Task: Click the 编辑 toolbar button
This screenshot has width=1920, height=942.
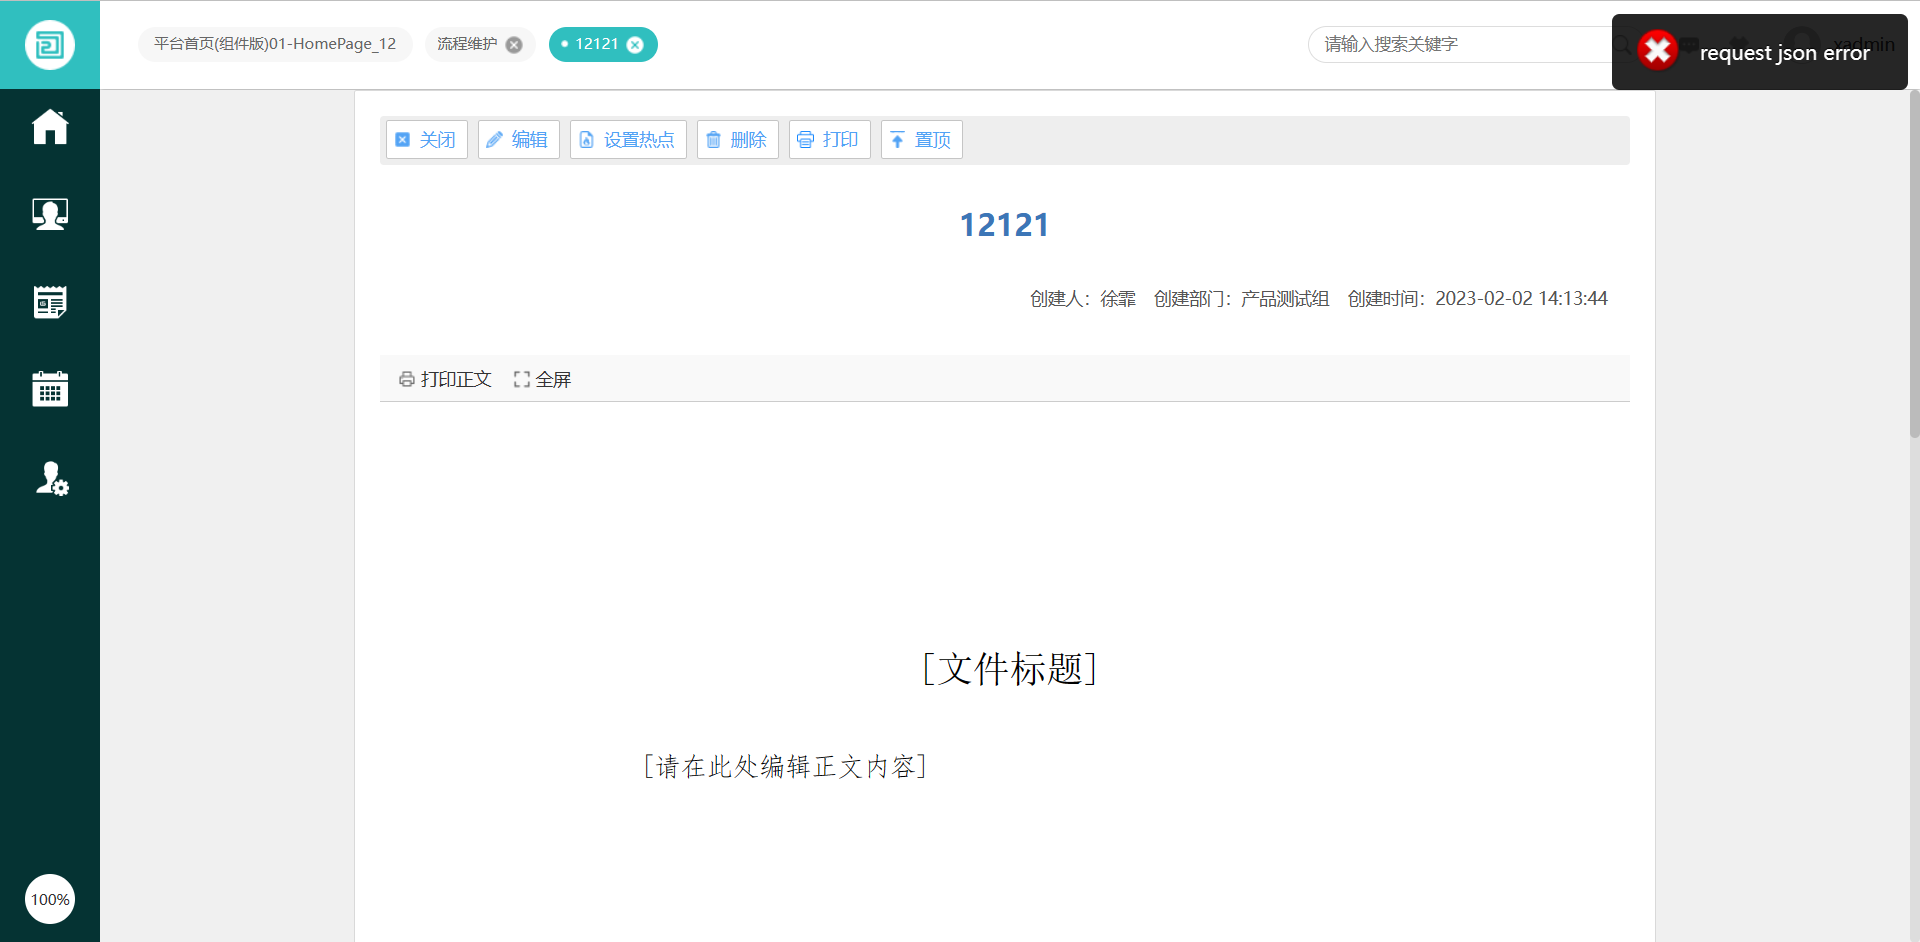Action: tap(519, 140)
